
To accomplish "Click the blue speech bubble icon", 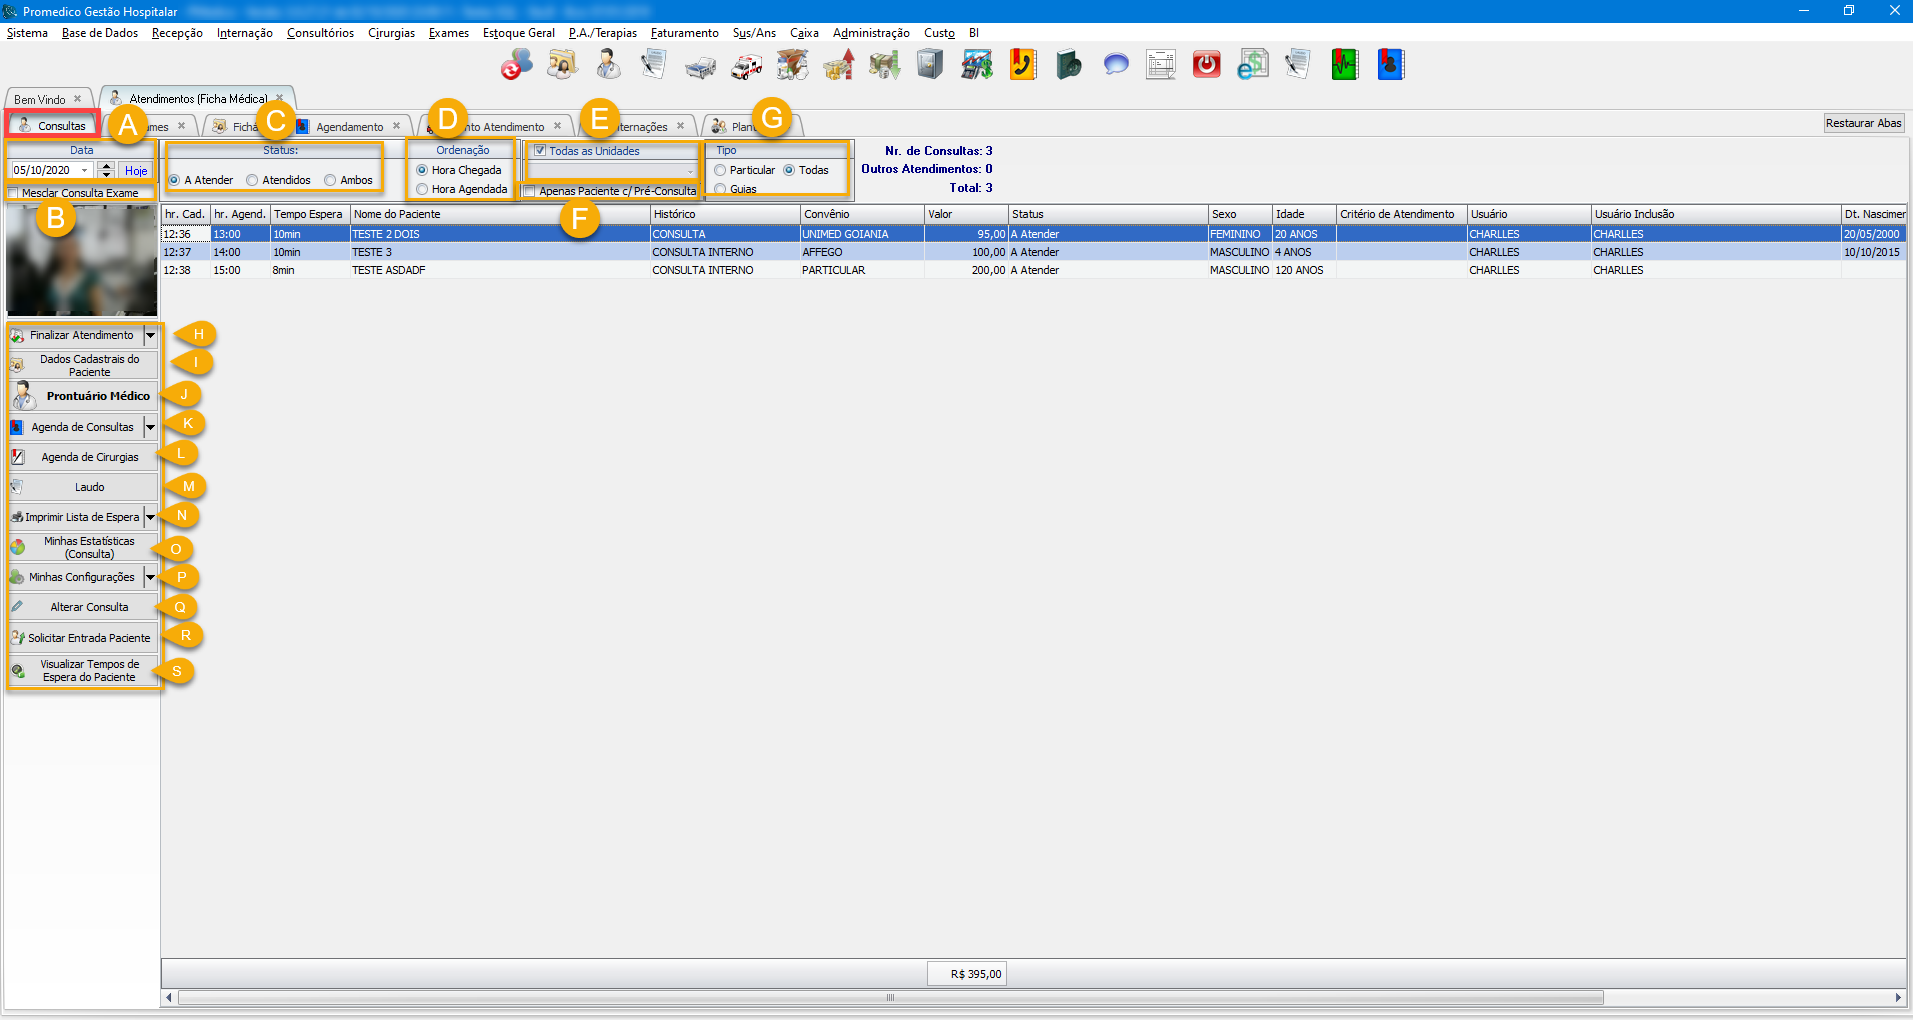I will point(1115,66).
